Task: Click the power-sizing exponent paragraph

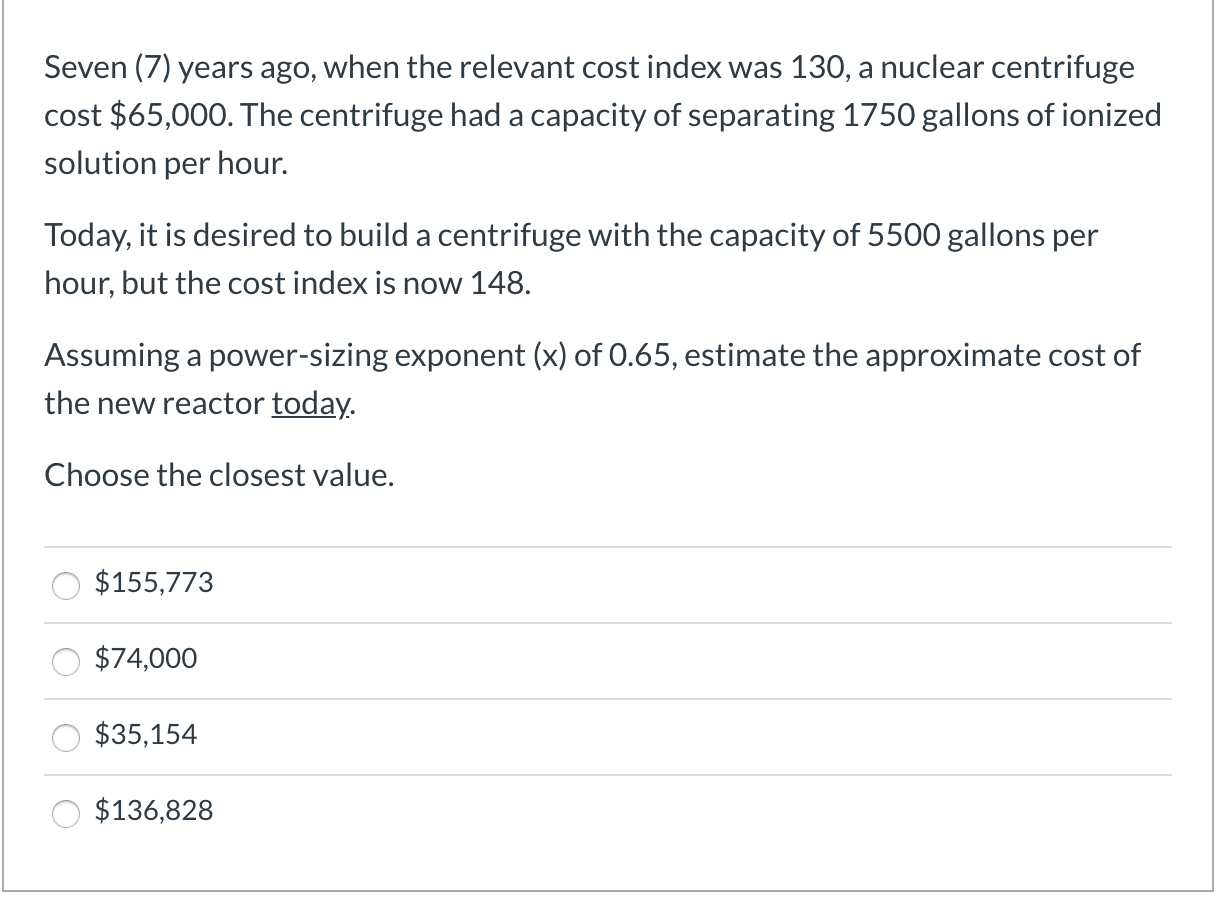Action: pyautogui.click(x=590, y=379)
